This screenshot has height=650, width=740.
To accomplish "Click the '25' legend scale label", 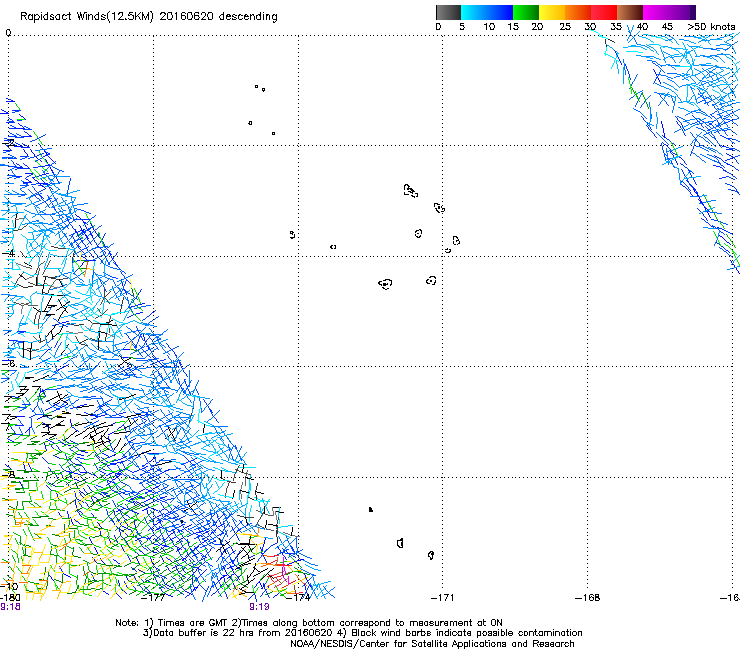I will click(565, 27).
